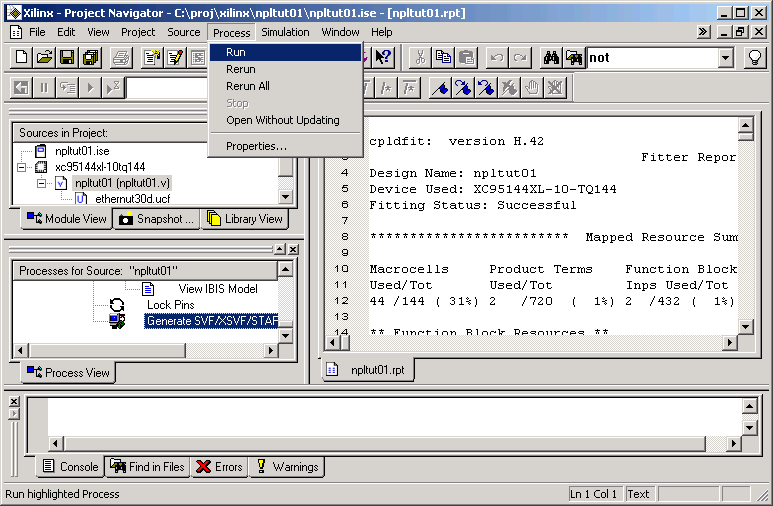Click the report editor scroll right arrow

[729, 342]
